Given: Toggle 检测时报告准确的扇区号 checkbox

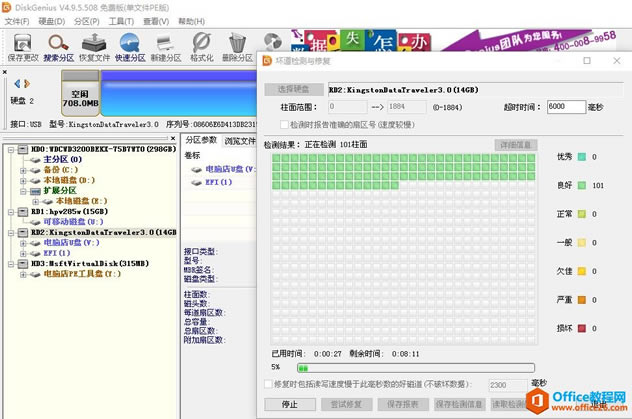Looking at the screenshot, I should 284,124.
